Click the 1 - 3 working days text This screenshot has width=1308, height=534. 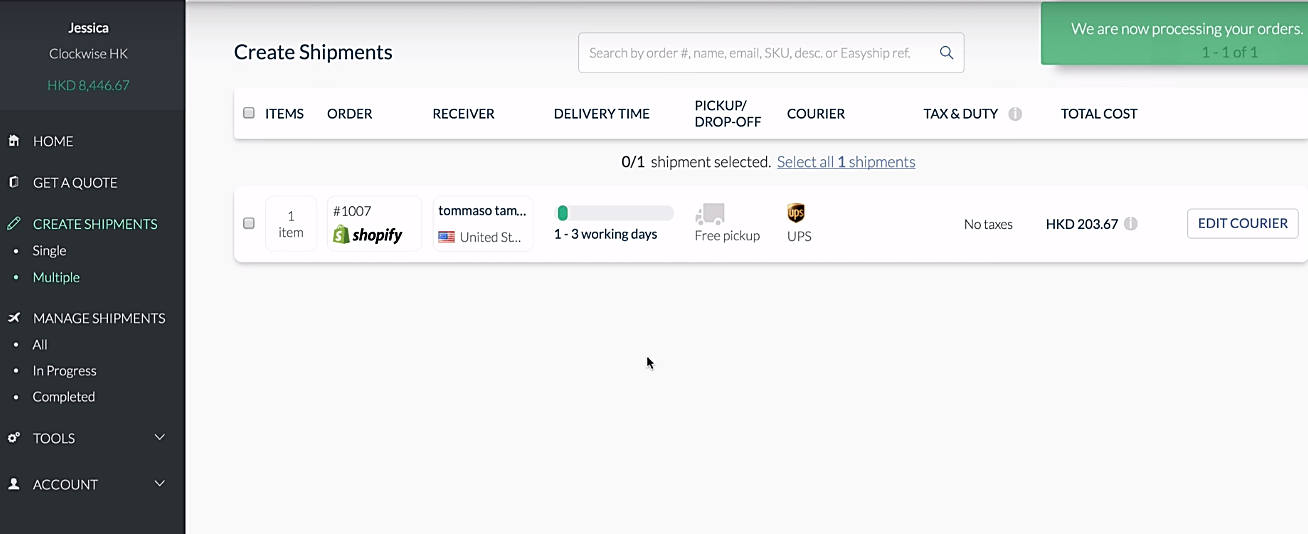coord(606,234)
